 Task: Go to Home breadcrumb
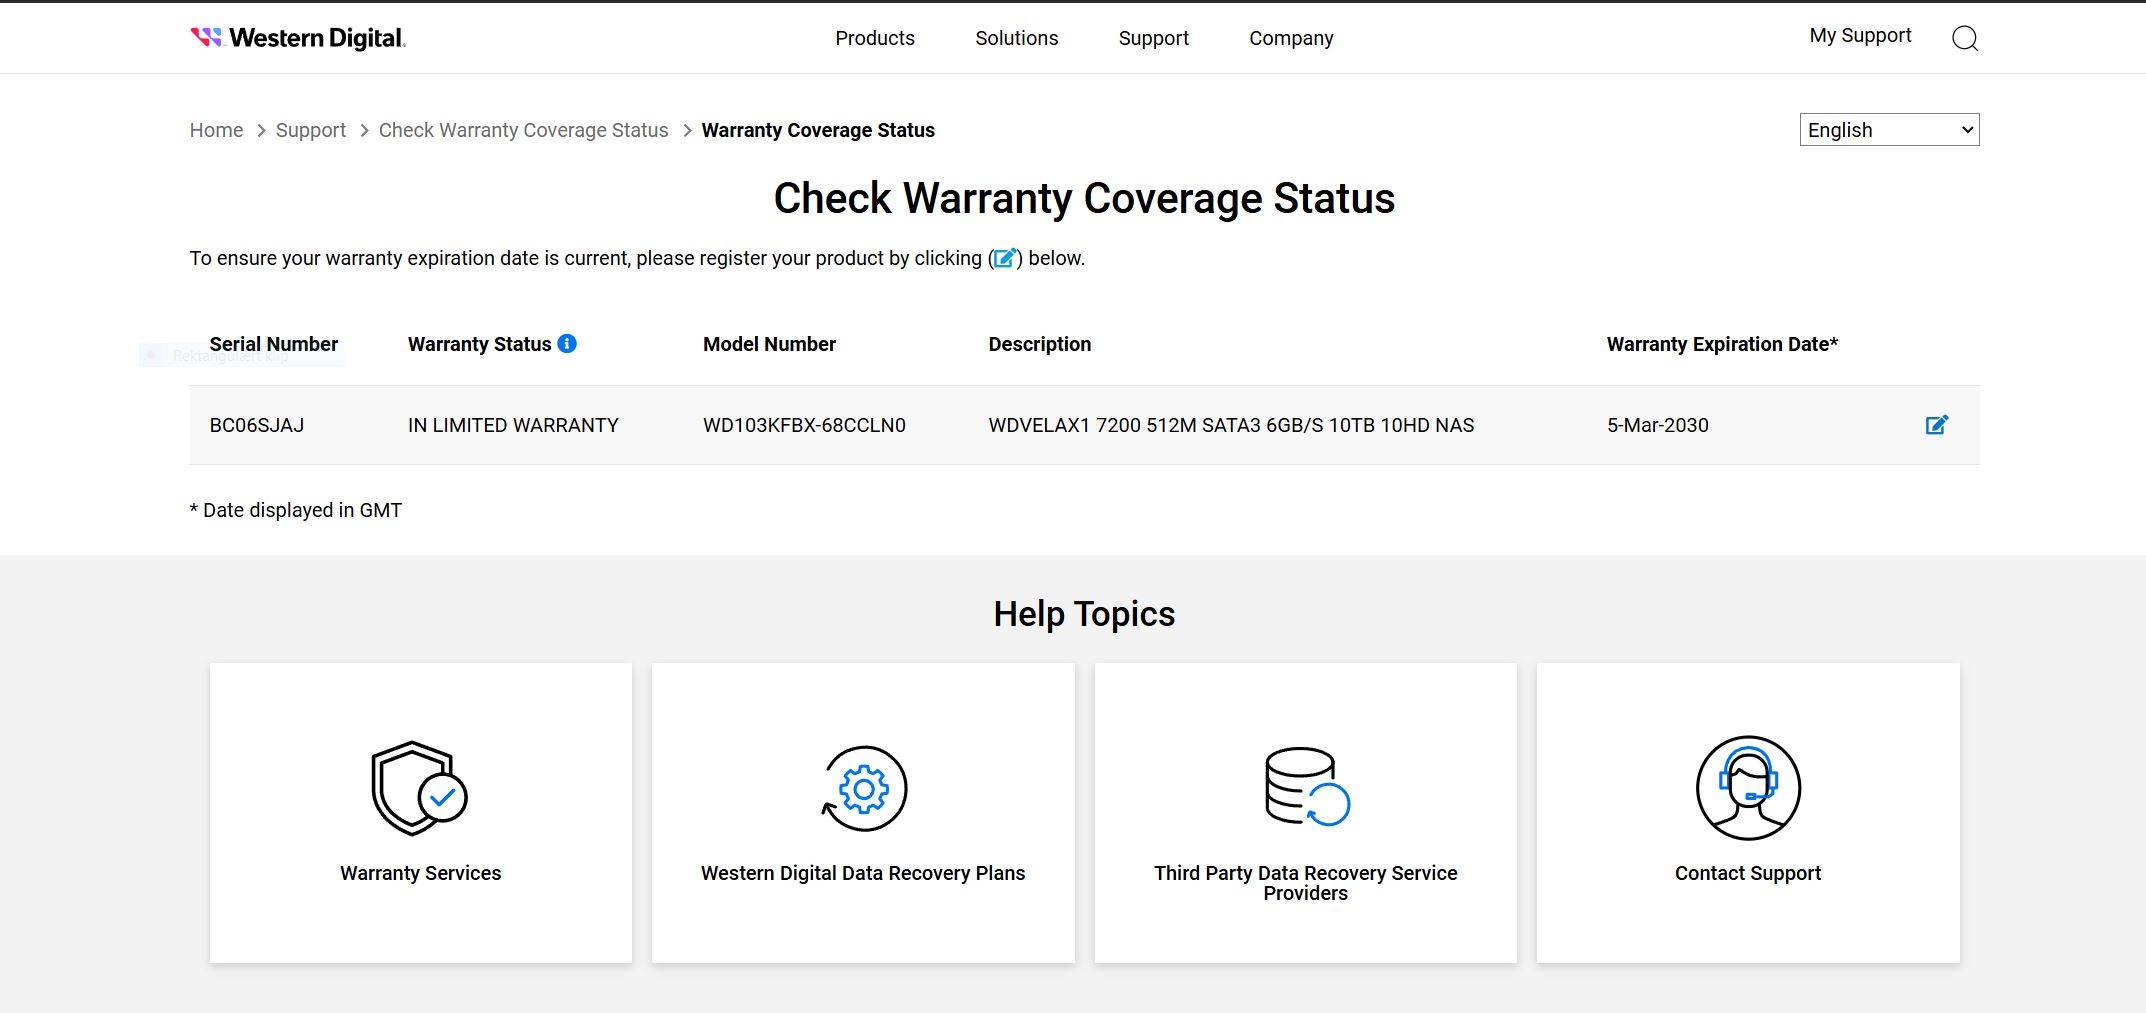(x=216, y=130)
